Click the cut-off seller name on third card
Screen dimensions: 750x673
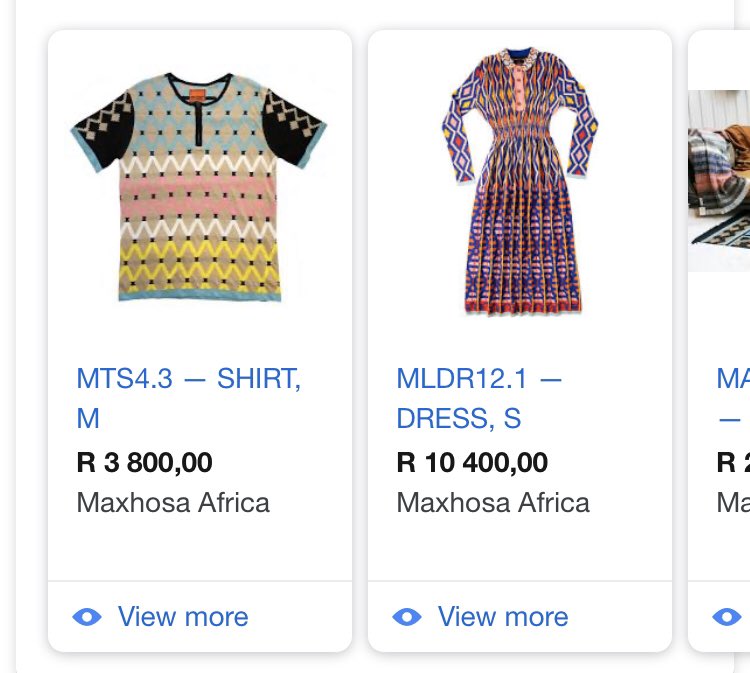tap(733, 503)
